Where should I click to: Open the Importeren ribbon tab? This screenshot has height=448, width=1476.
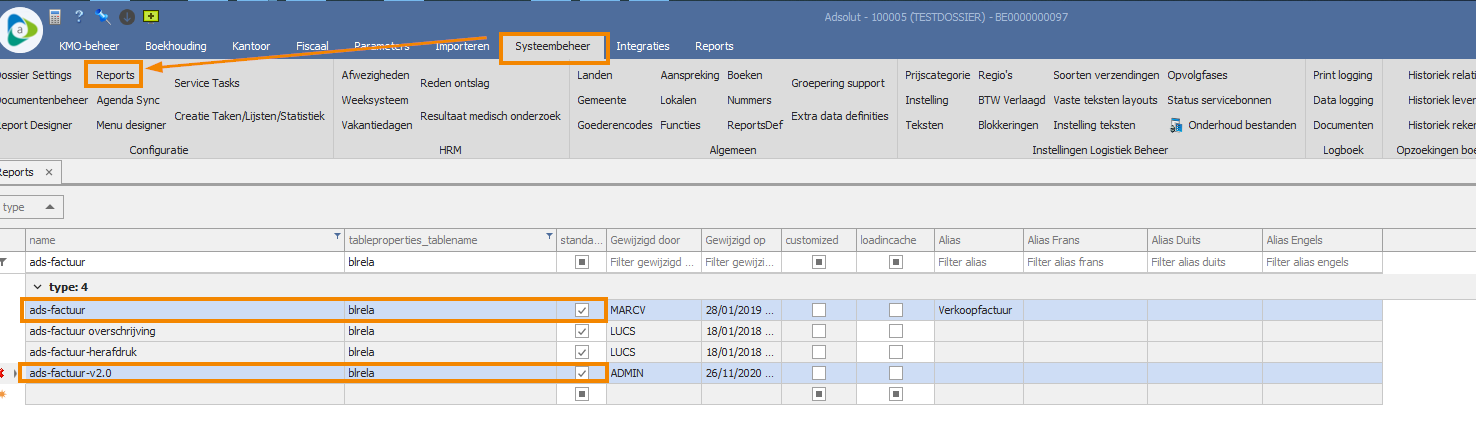(462, 46)
